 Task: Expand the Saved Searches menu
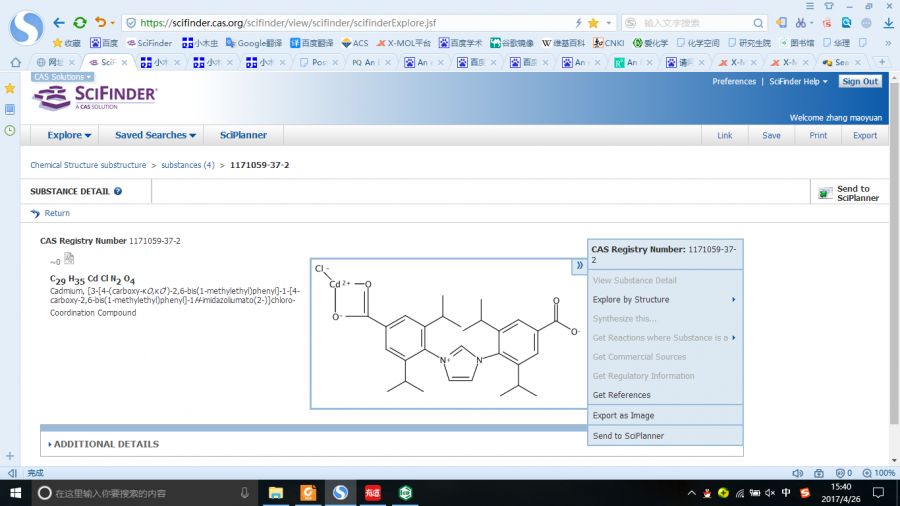pos(156,135)
